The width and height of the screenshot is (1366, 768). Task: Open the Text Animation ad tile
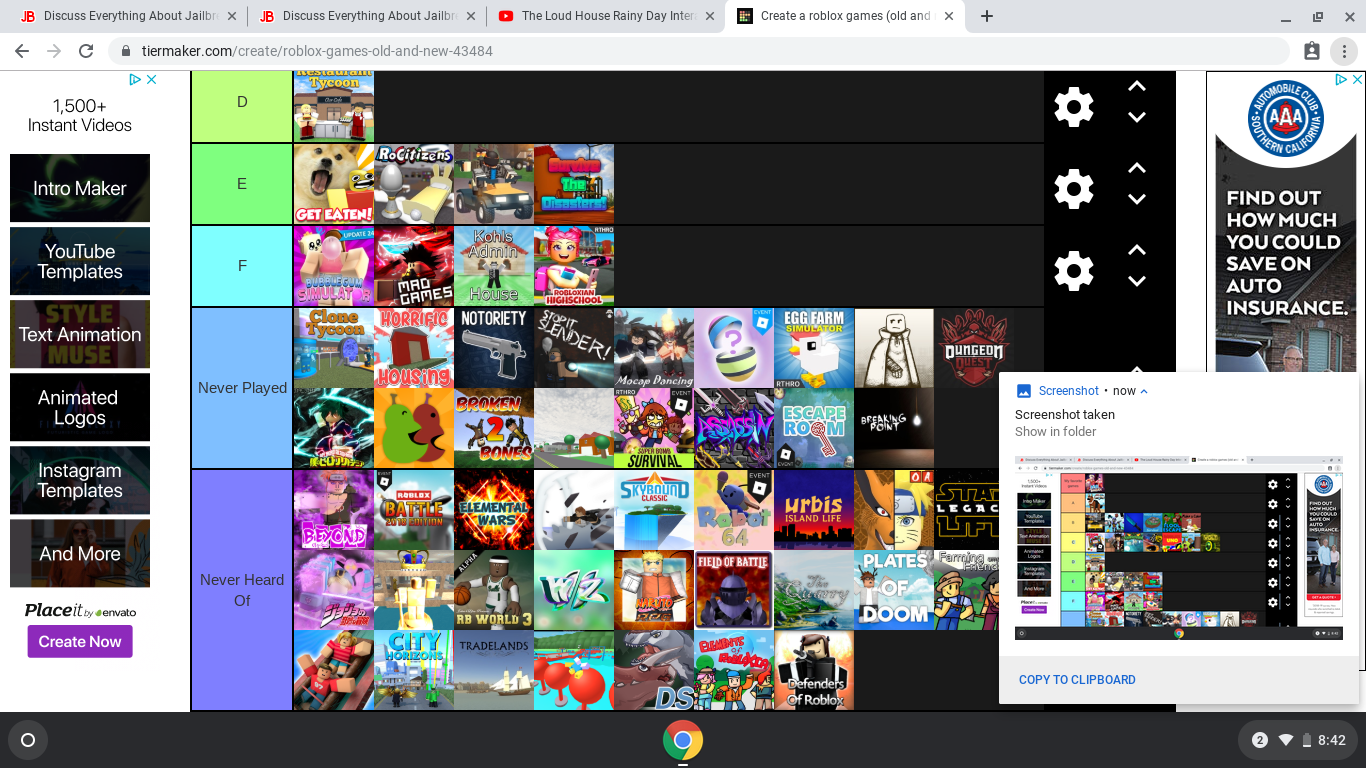coord(80,334)
